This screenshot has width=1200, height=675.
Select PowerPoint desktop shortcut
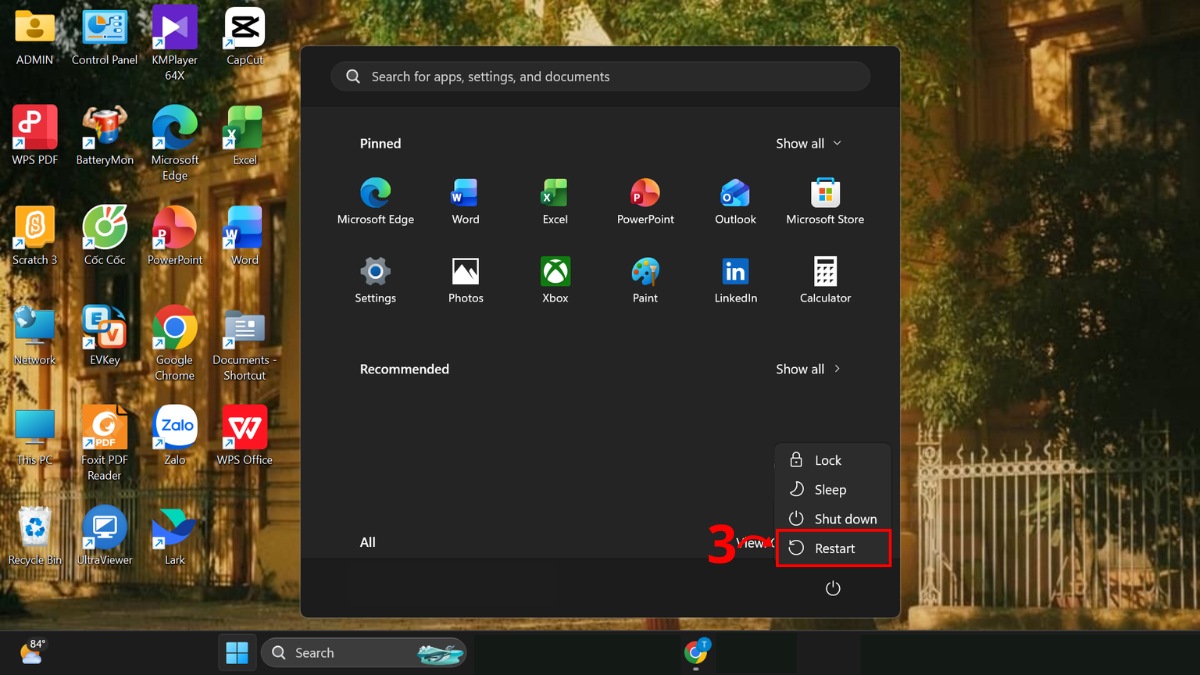tap(175, 236)
